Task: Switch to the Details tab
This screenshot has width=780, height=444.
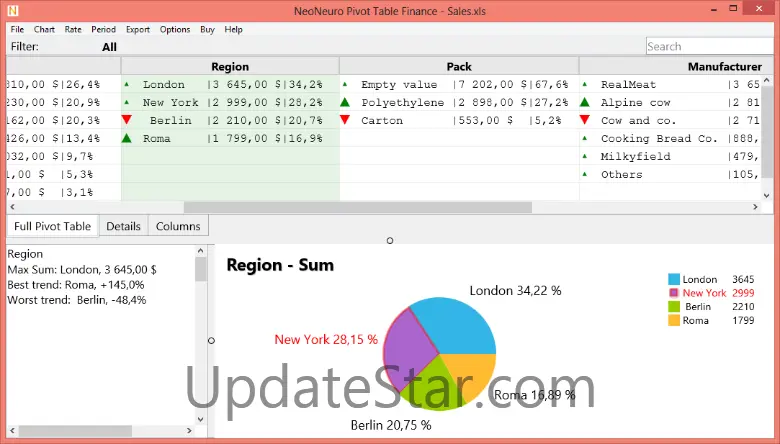Action: coord(123,226)
